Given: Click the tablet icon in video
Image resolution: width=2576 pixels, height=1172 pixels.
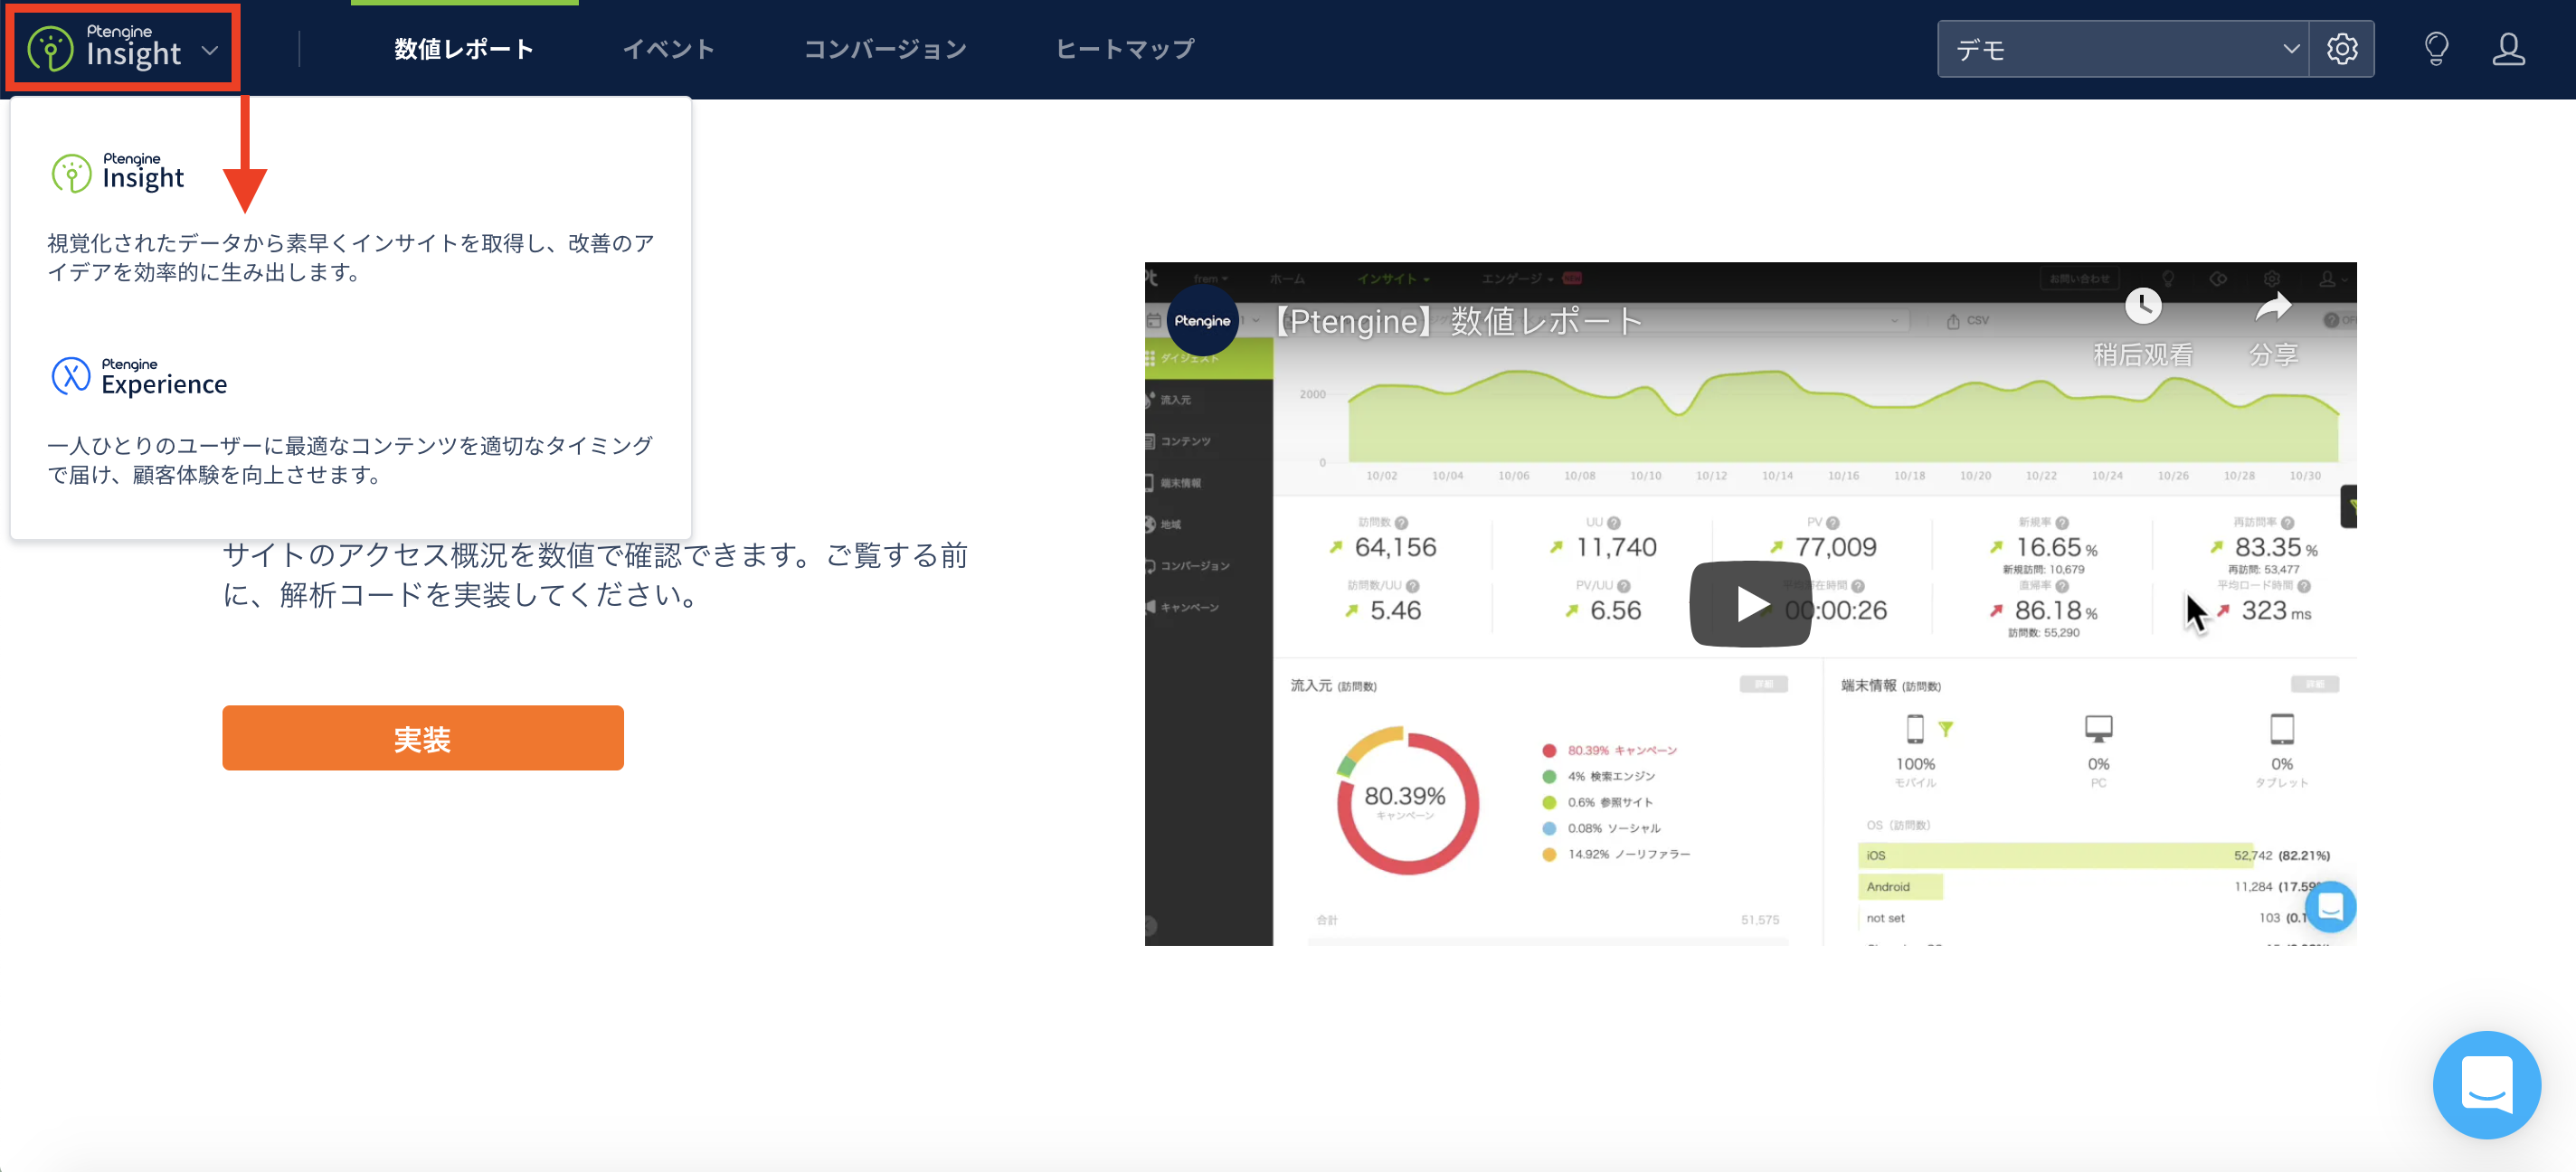Looking at the screenshot, I should [x=2281, y=729].
